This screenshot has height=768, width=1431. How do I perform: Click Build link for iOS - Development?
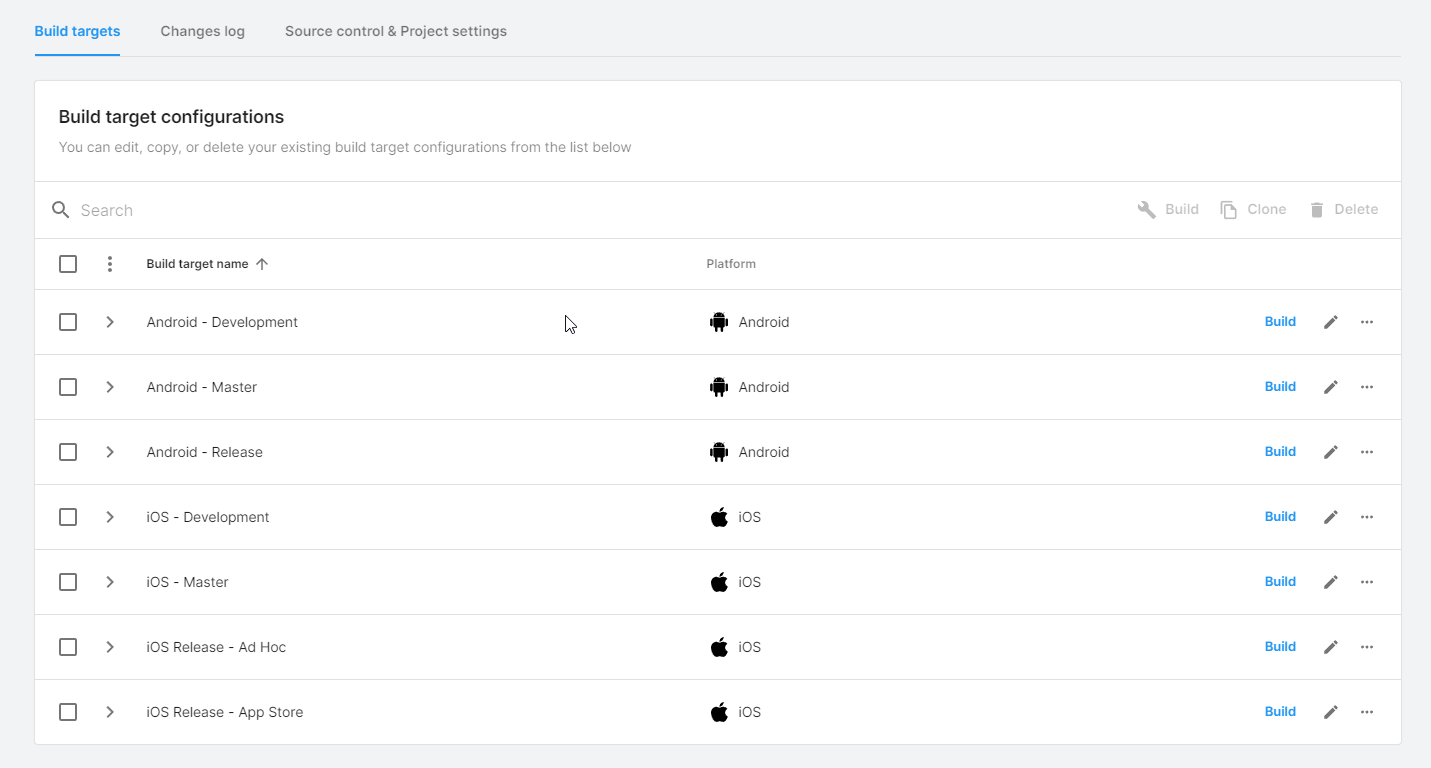click(x=1280, y=516)
